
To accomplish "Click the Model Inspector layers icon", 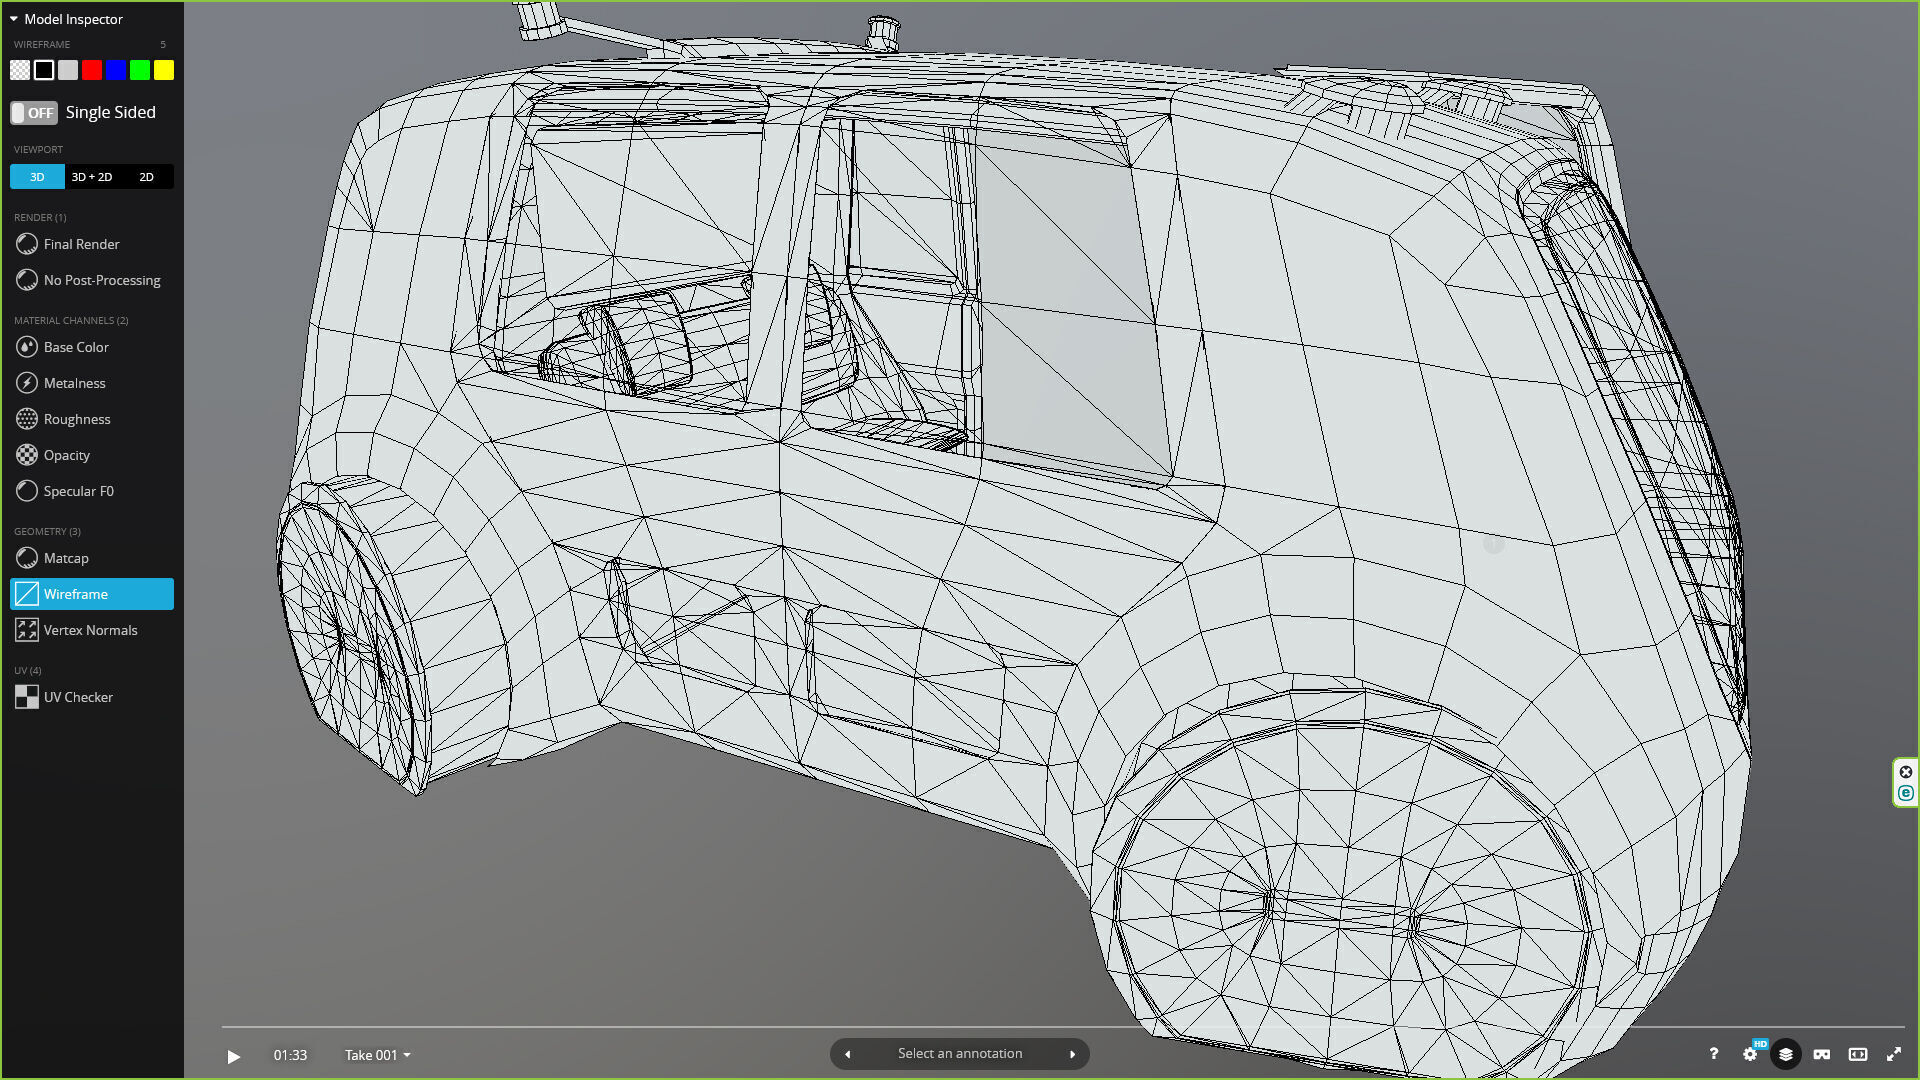I will point(1786,1054).
